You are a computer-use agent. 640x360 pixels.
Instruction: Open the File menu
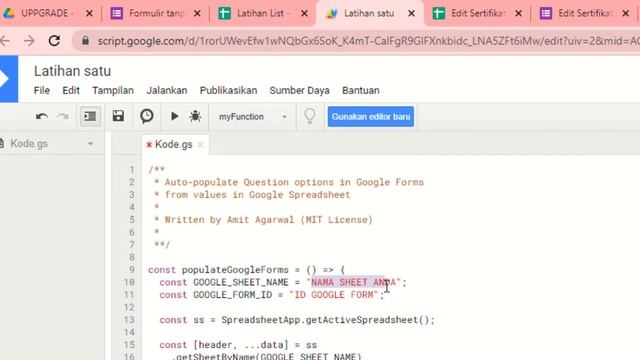coord(42,90)
